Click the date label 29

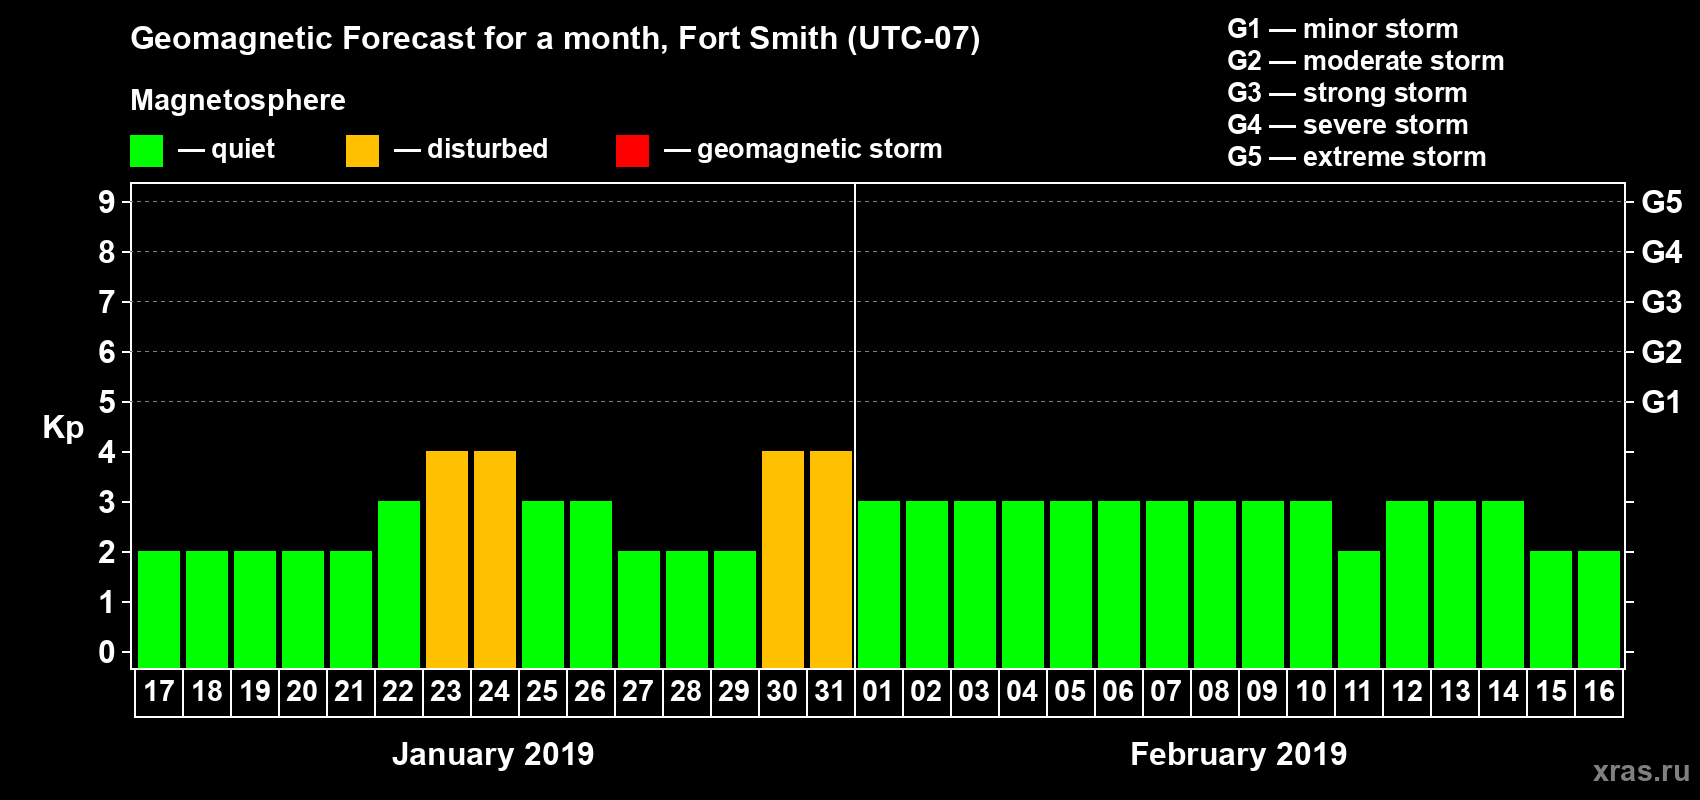734,691
